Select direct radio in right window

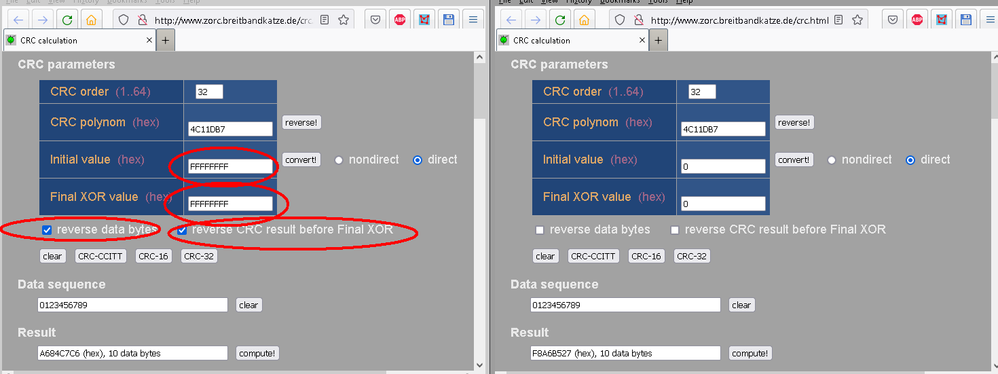click(911, 160)
